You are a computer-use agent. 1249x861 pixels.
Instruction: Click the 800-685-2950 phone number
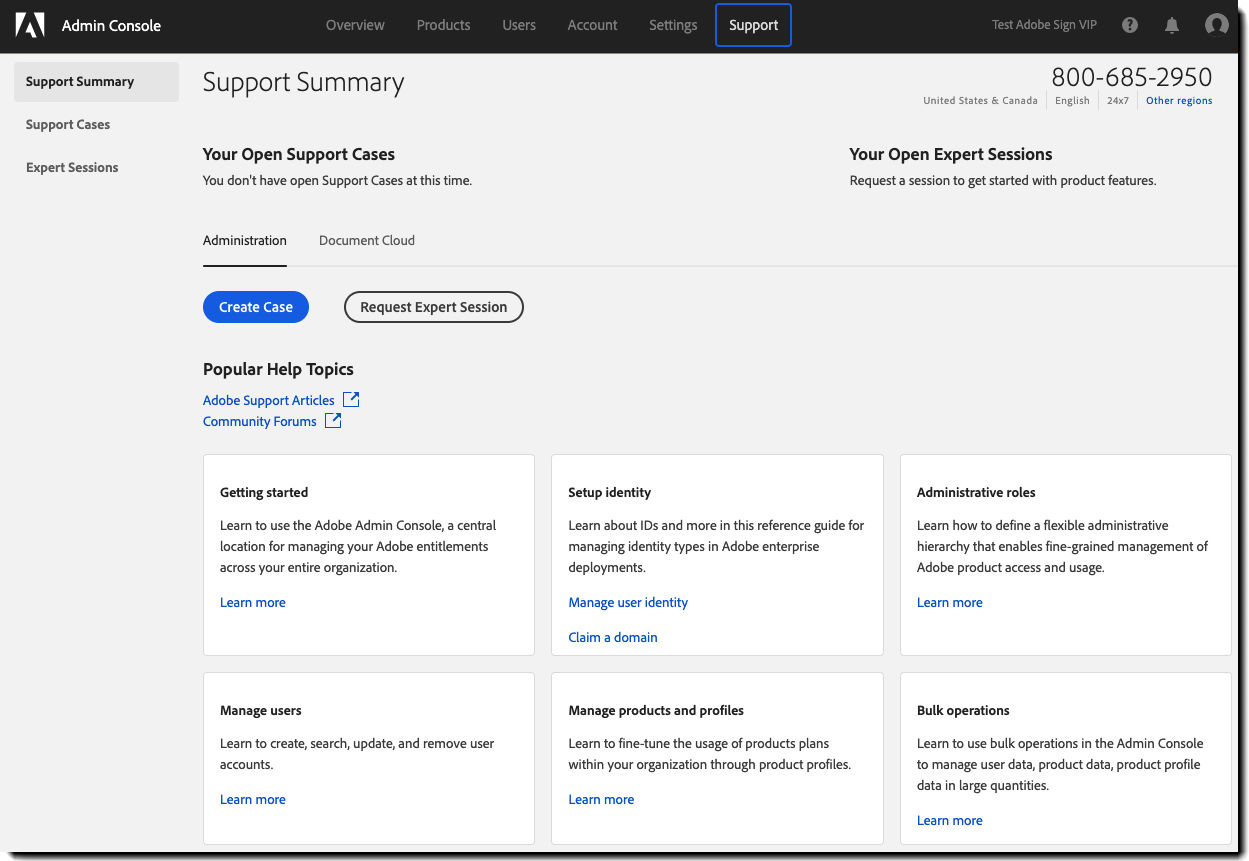click(1132, 77)
